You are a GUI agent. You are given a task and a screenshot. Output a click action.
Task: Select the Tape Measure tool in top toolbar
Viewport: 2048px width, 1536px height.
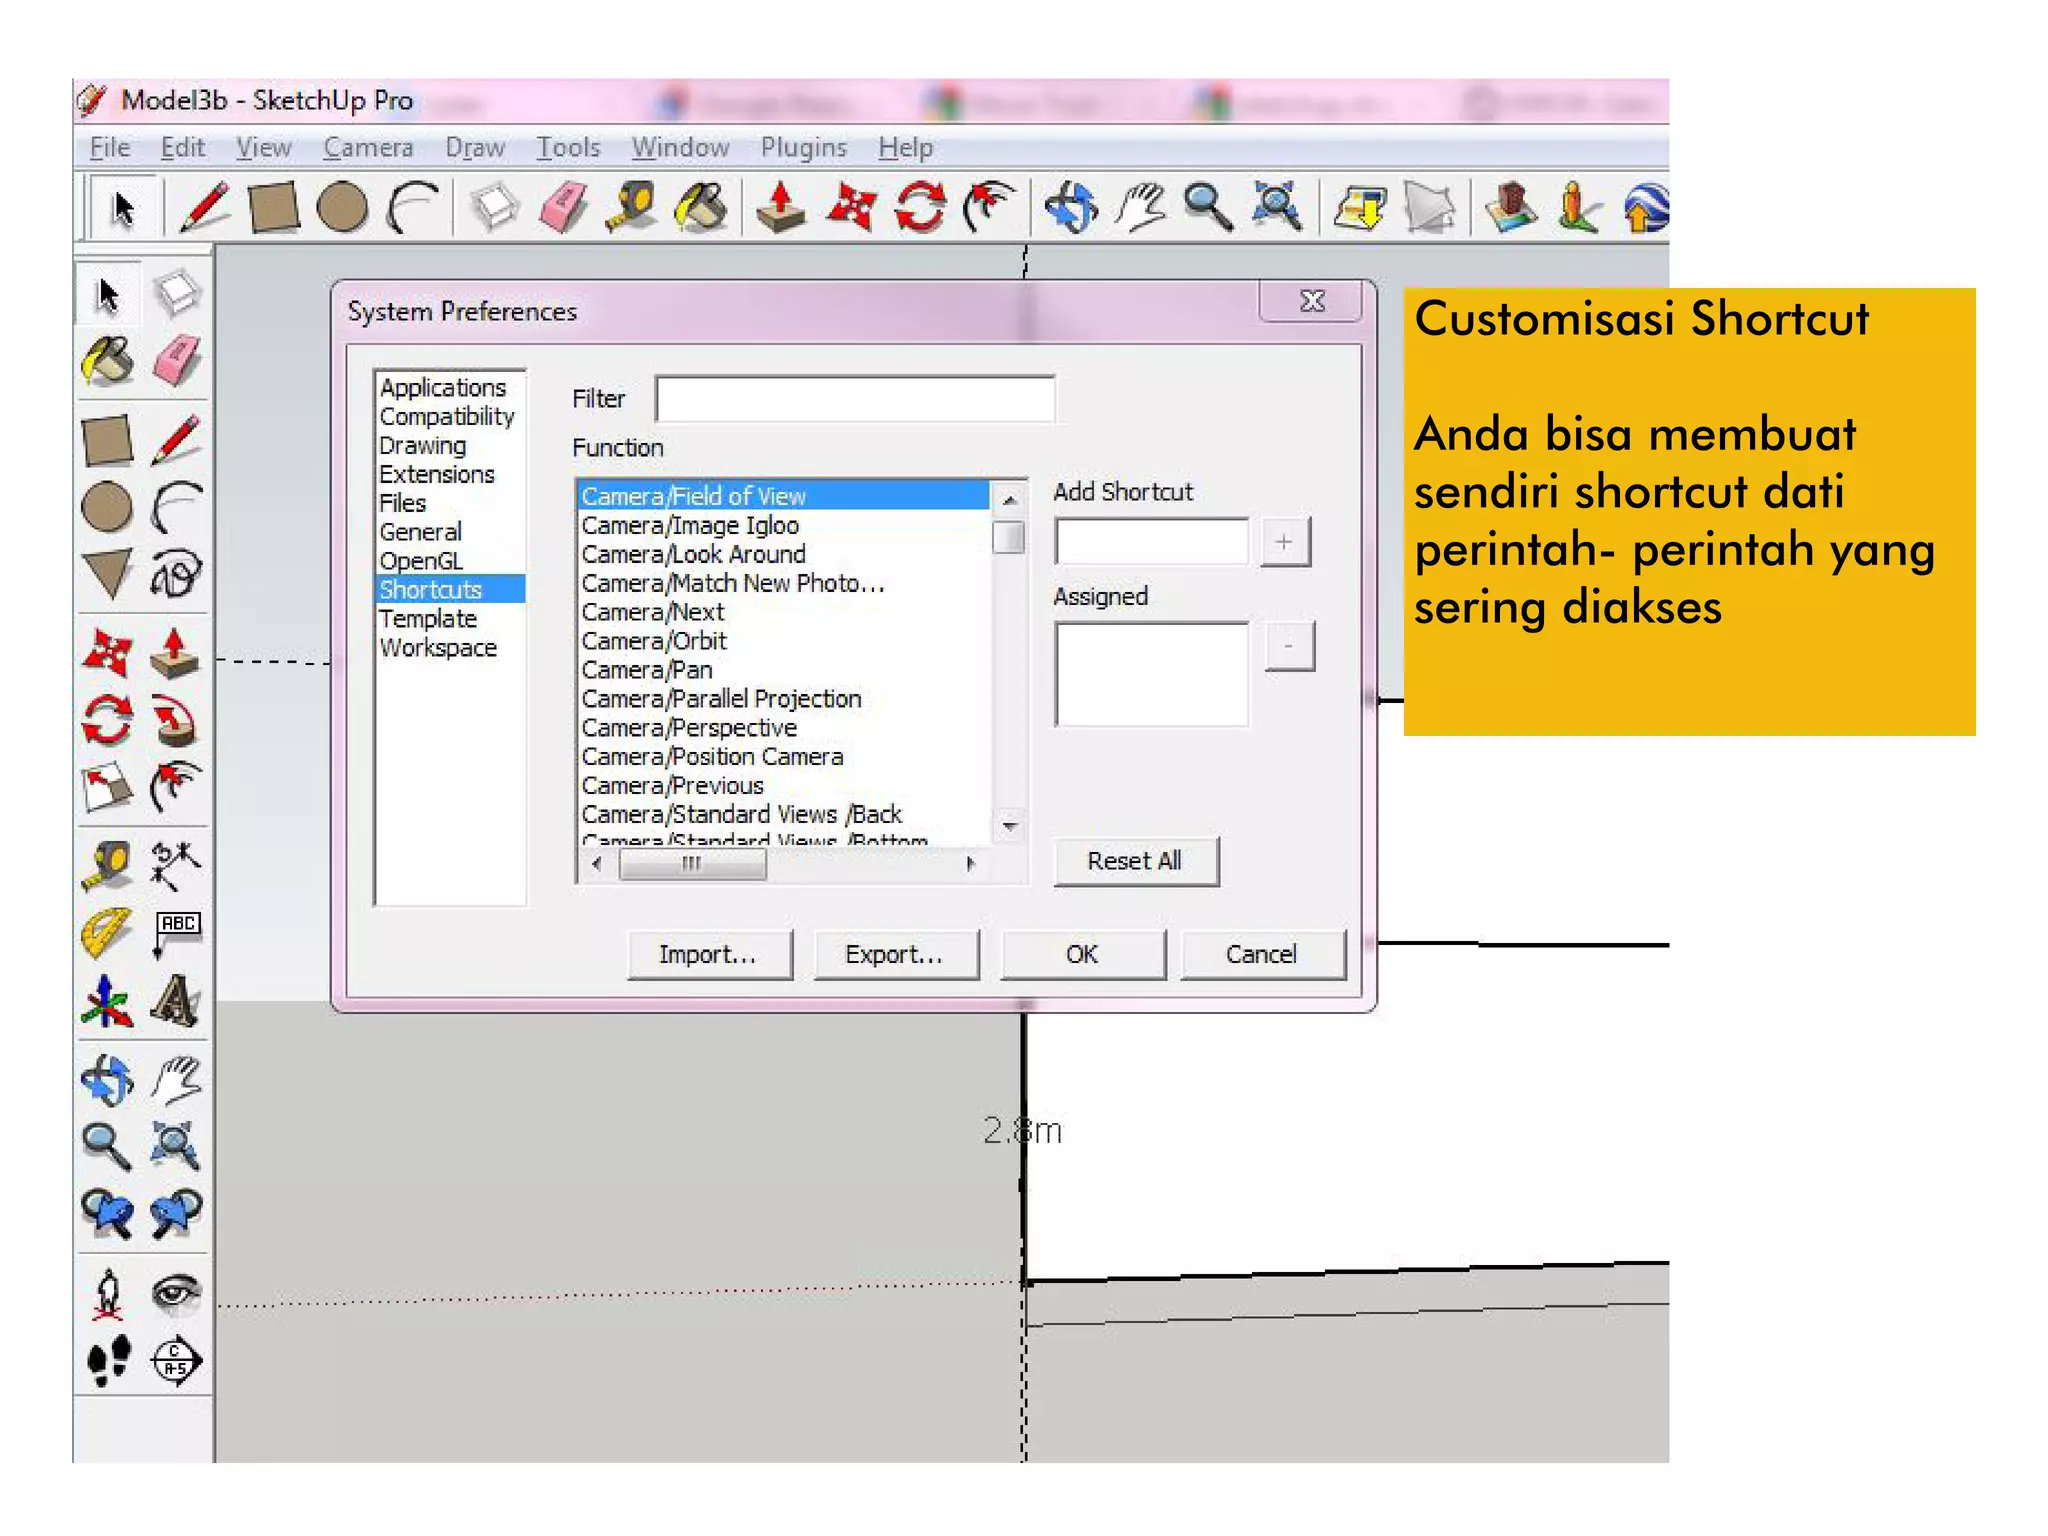[632, 208]
